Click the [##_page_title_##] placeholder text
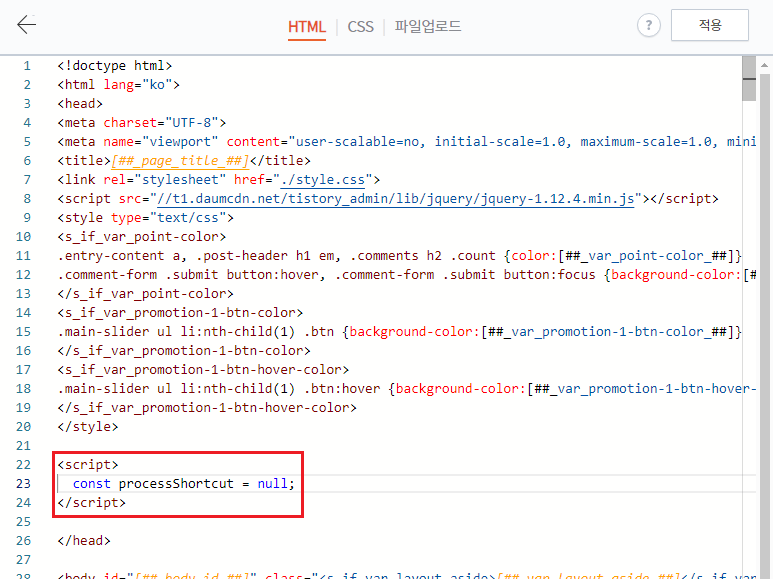Viewport: 773px width, 579px height. 180,161
